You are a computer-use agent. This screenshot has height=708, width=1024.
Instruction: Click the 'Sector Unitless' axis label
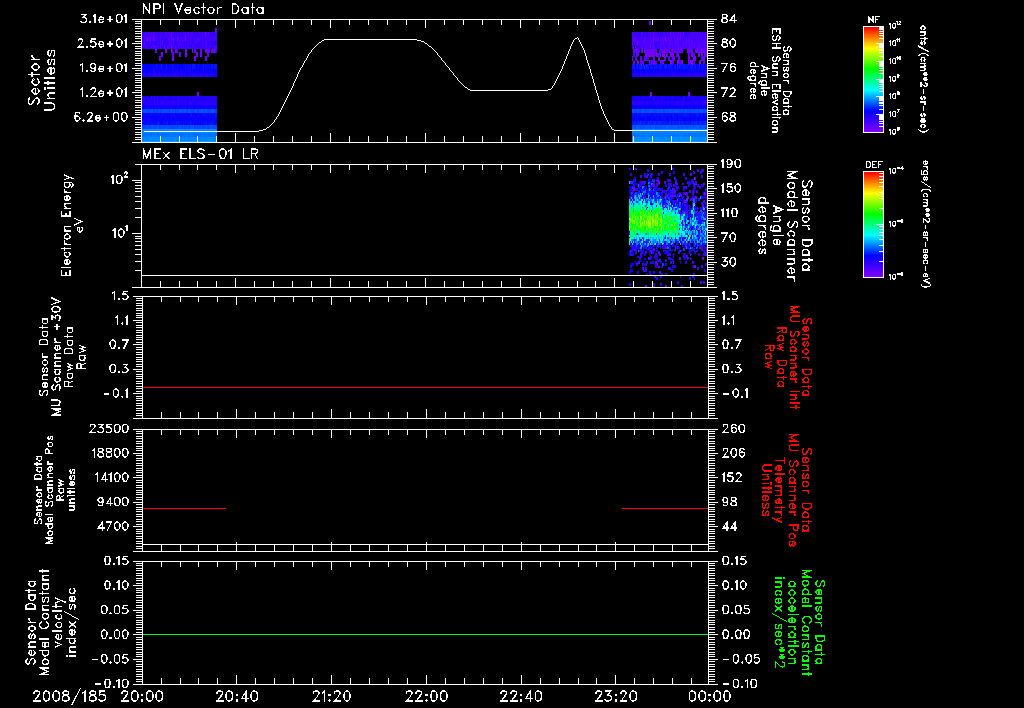[x=41, y=80]
